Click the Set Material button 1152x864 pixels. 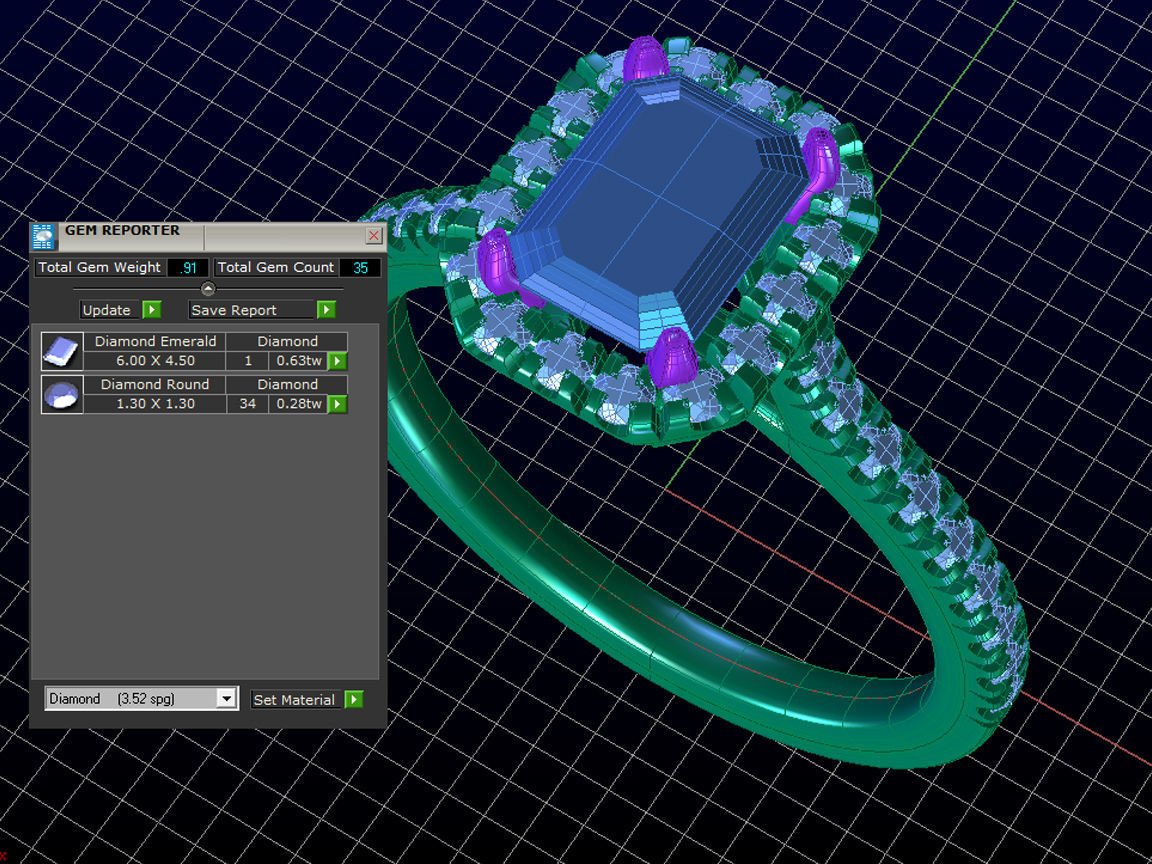[295, 699]
